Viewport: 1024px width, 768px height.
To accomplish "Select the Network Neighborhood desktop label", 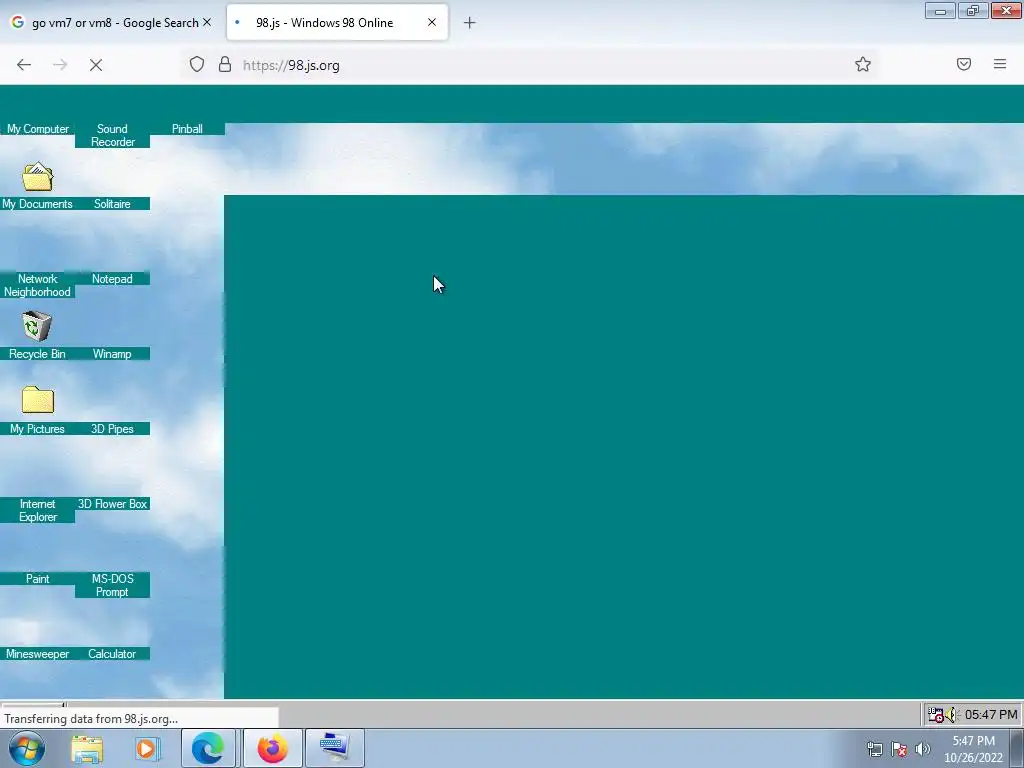I will coord(37,285).
